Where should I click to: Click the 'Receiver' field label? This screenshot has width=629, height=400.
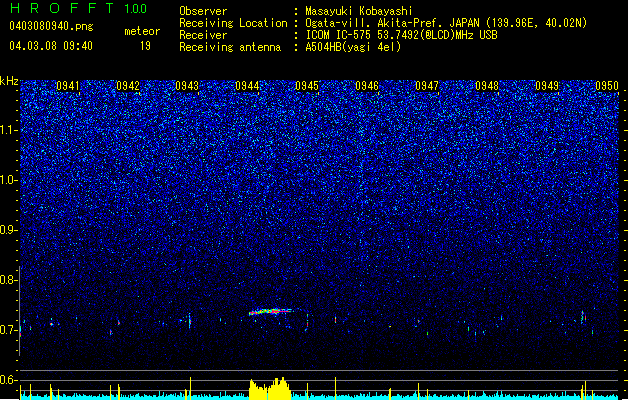pyautogui.click(x=203, y=35)
